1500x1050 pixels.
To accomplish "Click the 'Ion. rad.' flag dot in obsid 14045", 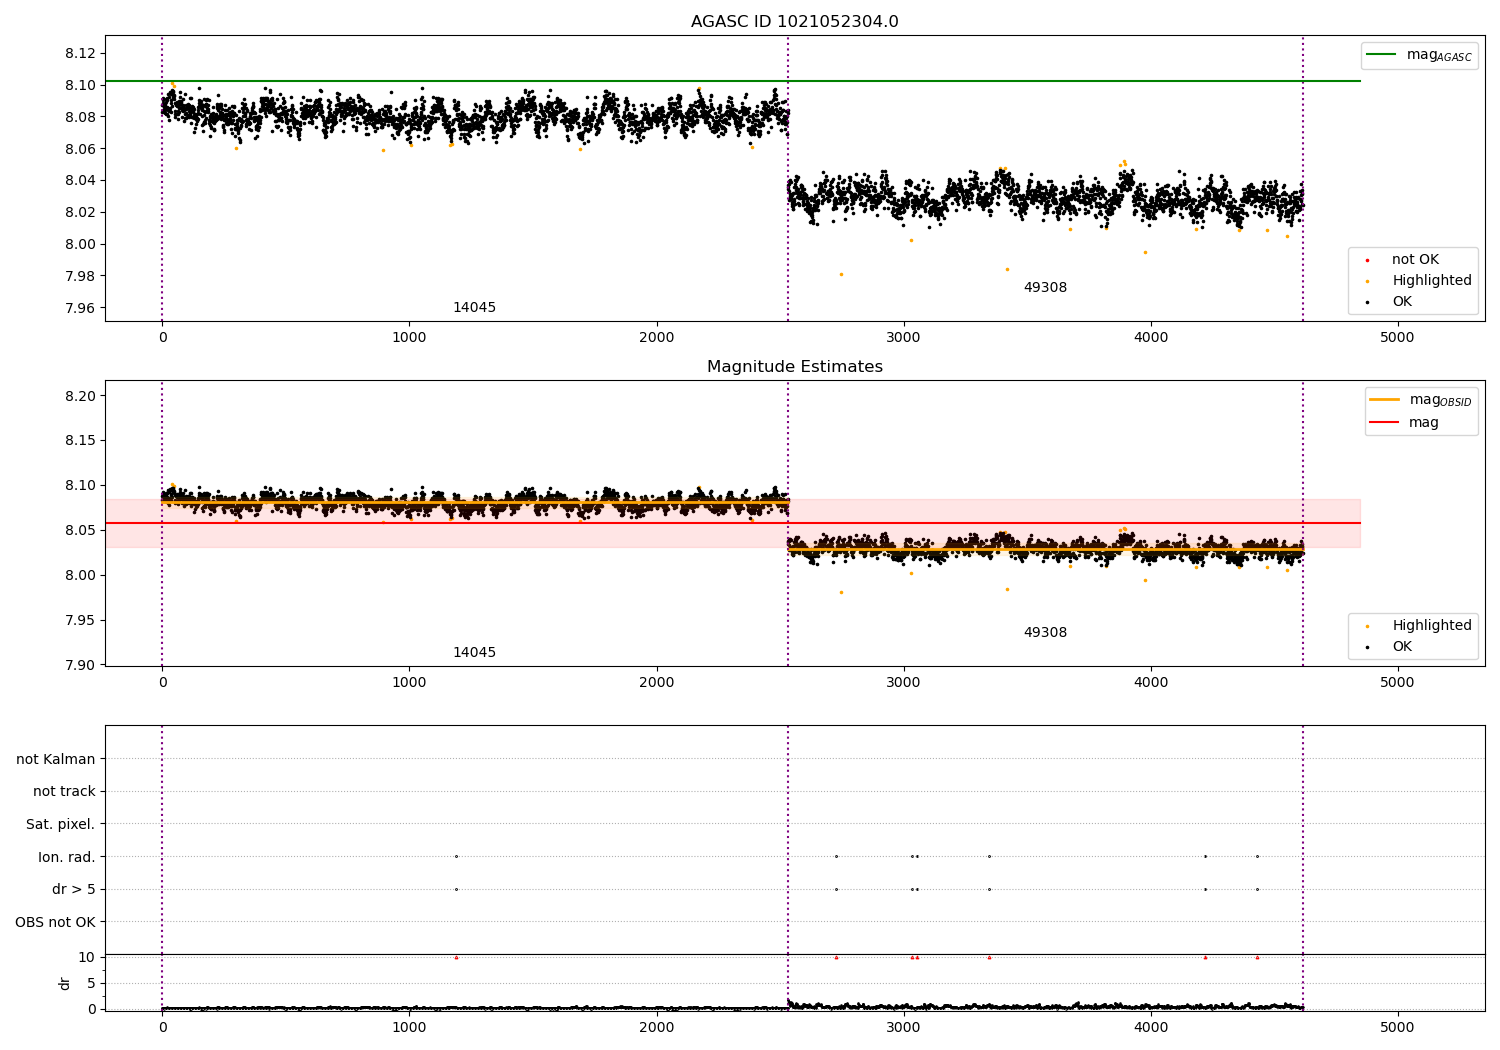I will (x=456, y=857).
